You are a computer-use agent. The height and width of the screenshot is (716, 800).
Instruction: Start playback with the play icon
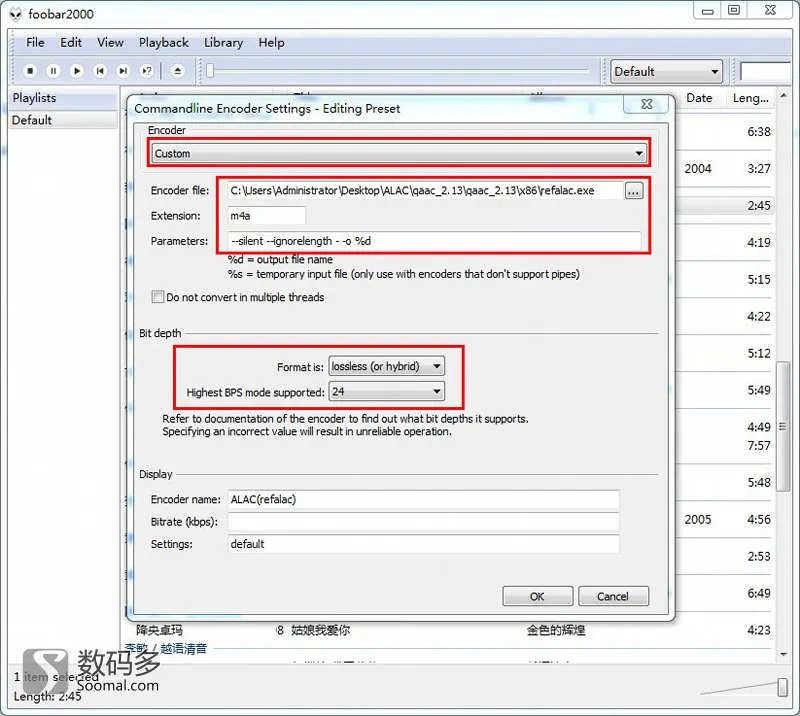pyautogui.click(x=77, y=71)
